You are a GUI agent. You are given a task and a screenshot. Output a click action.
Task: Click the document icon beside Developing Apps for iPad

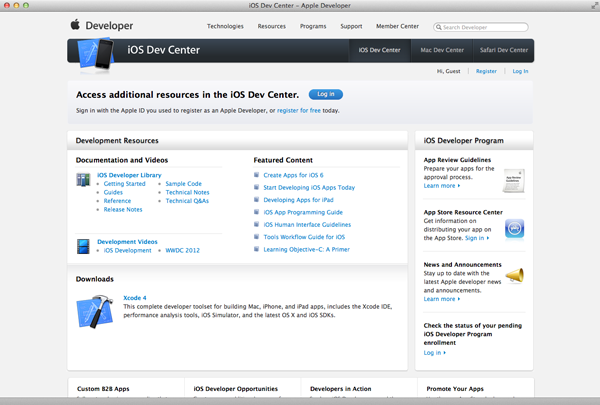[x=256, y=199]
